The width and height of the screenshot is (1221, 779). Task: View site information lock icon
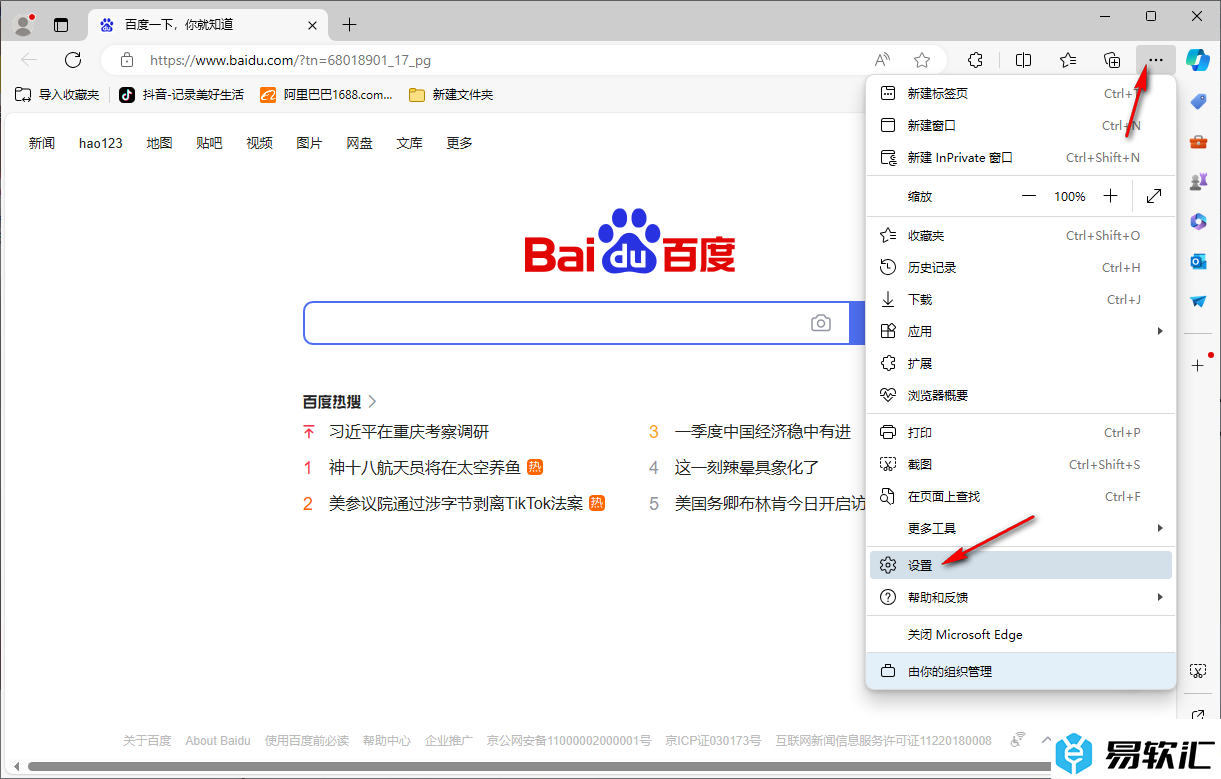[x=126, y=60]
